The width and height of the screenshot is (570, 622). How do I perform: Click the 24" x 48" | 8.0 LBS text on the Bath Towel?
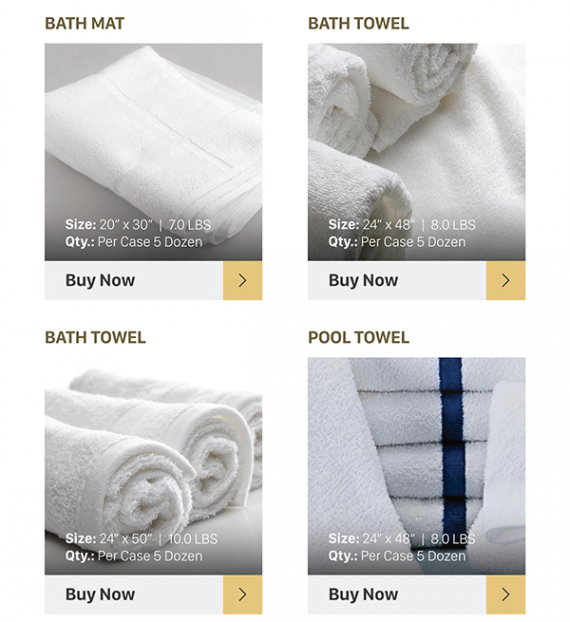(x=419, y=225)
